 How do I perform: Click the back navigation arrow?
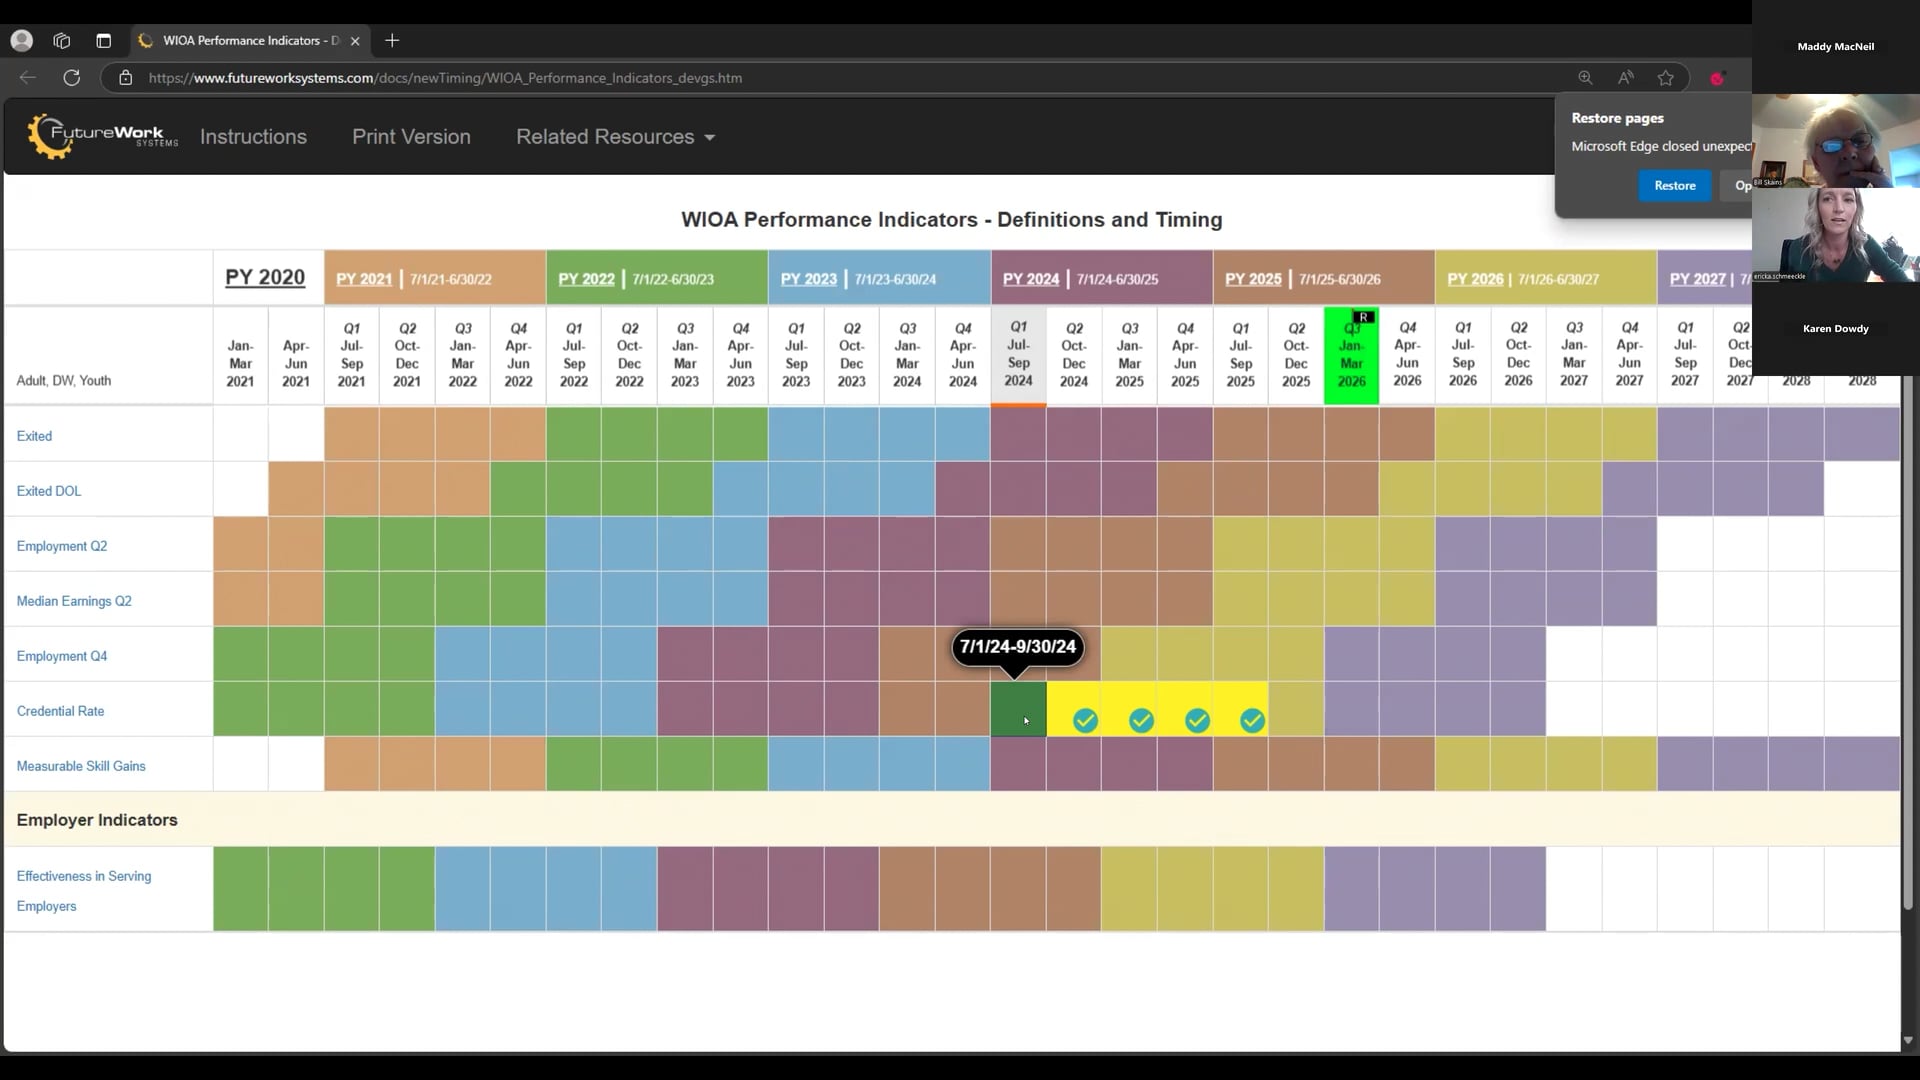click(x=27, y=78)
